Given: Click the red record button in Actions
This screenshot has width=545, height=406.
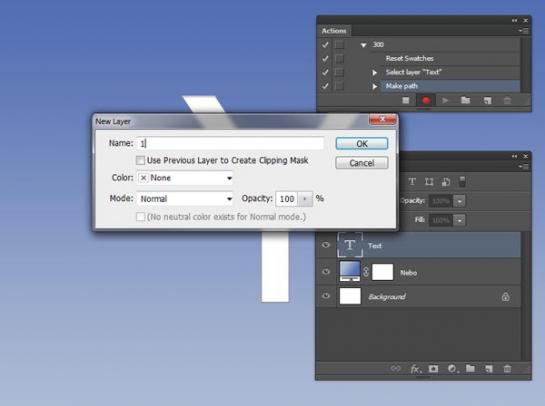Looking at the screenshot, I should (x=425, y=100).
